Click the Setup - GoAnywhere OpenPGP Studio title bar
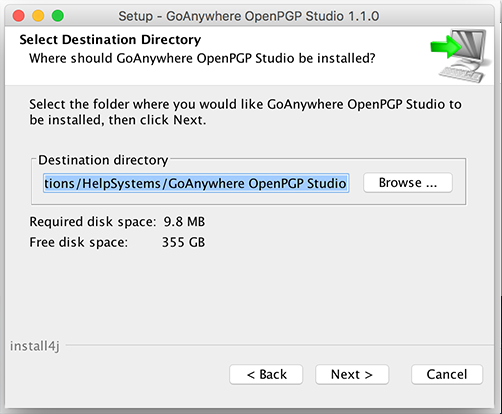 (249, 16)
